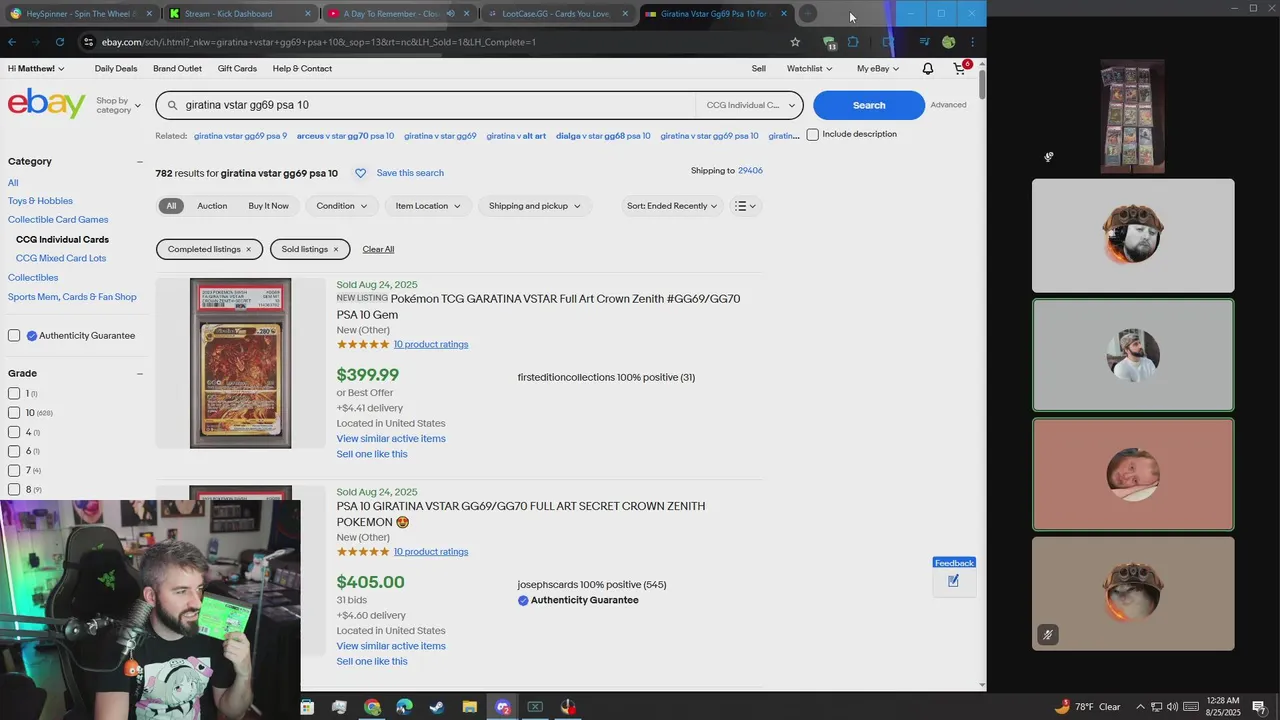Select the Auction filter tab
1280x720 pixels.
click(x=212, y=206)
